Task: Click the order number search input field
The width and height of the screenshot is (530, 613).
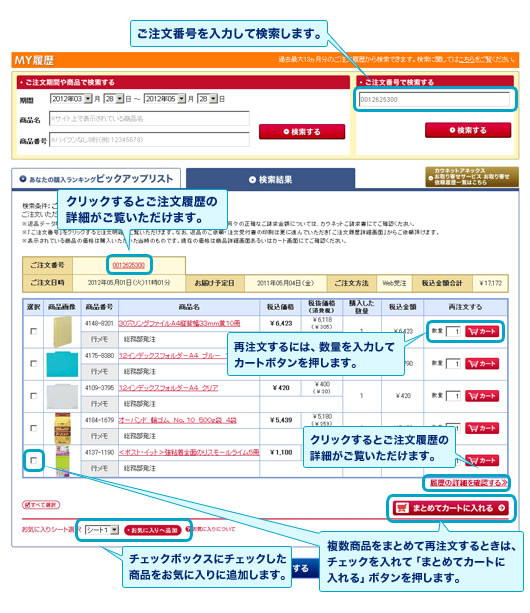Action: [434, 100]
